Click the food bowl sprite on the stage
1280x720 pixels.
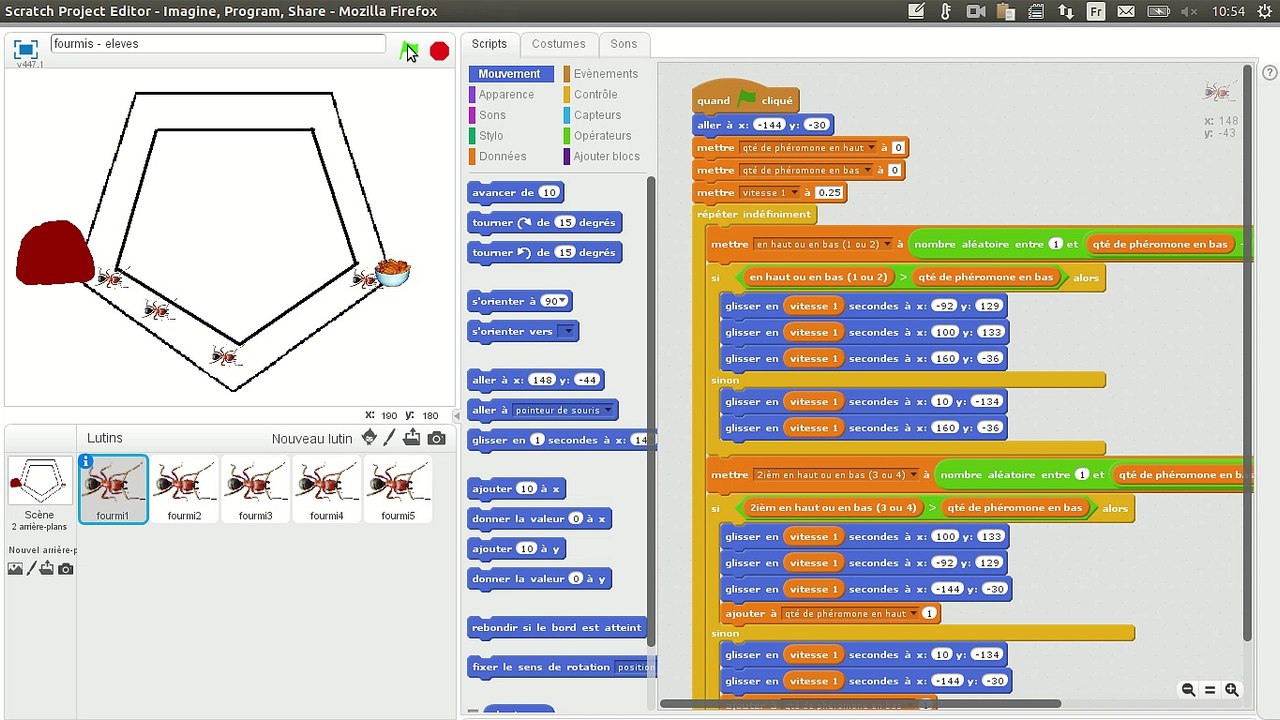[x=392, y=273]
